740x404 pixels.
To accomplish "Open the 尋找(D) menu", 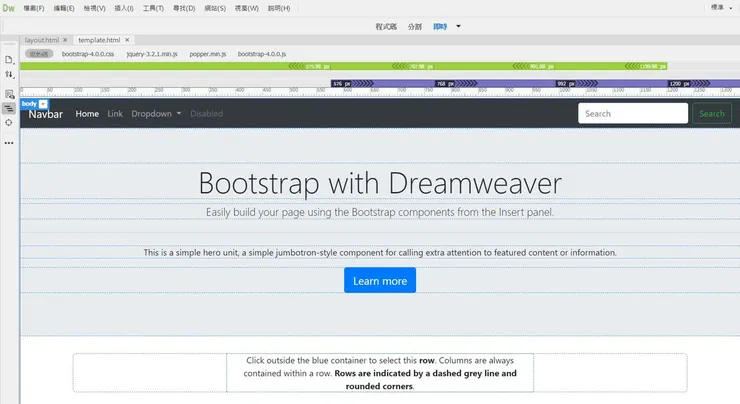I will (184, 8).
